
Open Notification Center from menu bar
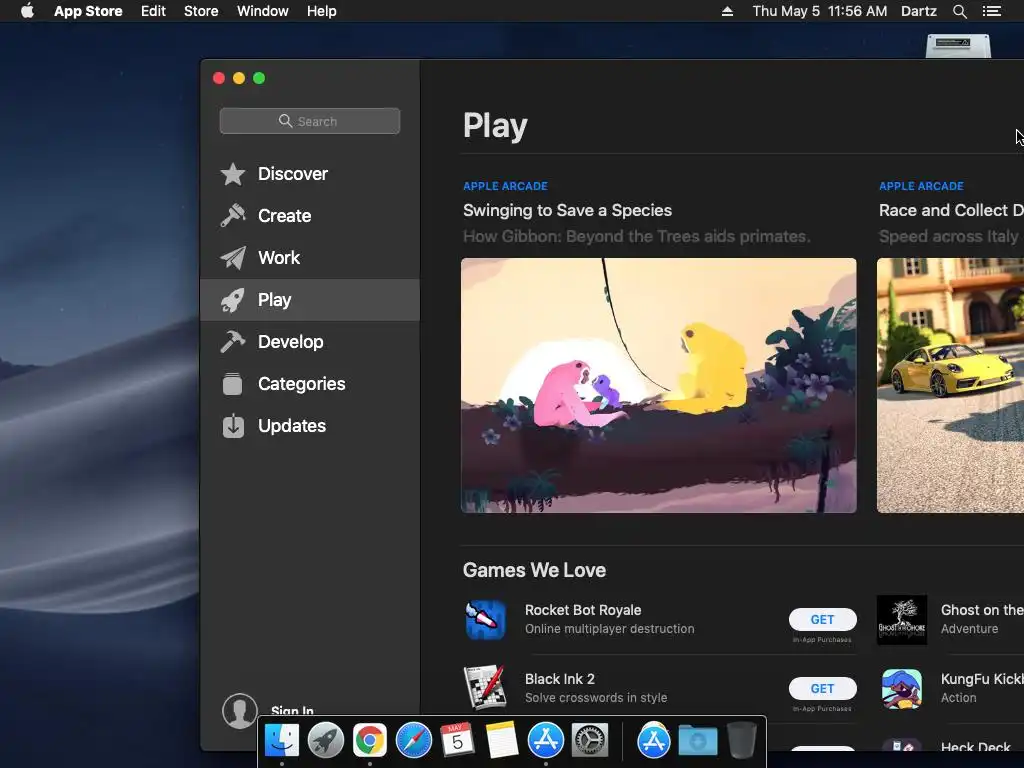[x=992, y=11]
